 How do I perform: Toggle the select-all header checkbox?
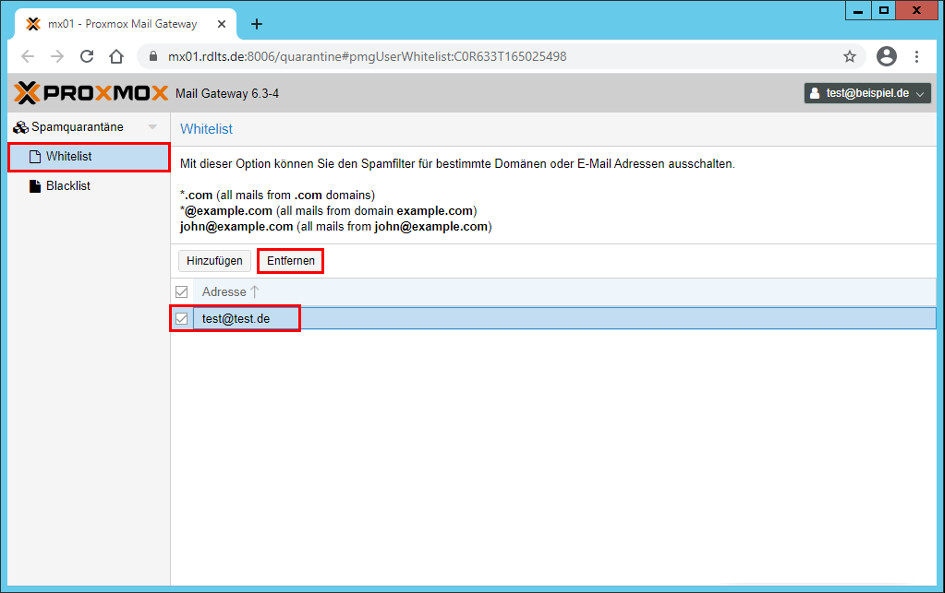pyautogui.click(x=182, y=292)
